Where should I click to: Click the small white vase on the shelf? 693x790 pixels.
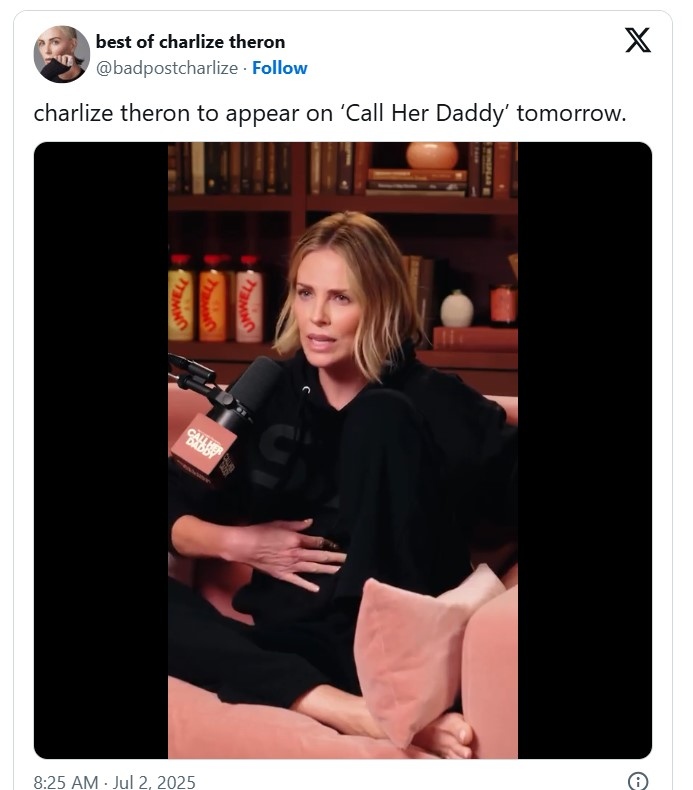pyautogui.click(x=457, y=309)
